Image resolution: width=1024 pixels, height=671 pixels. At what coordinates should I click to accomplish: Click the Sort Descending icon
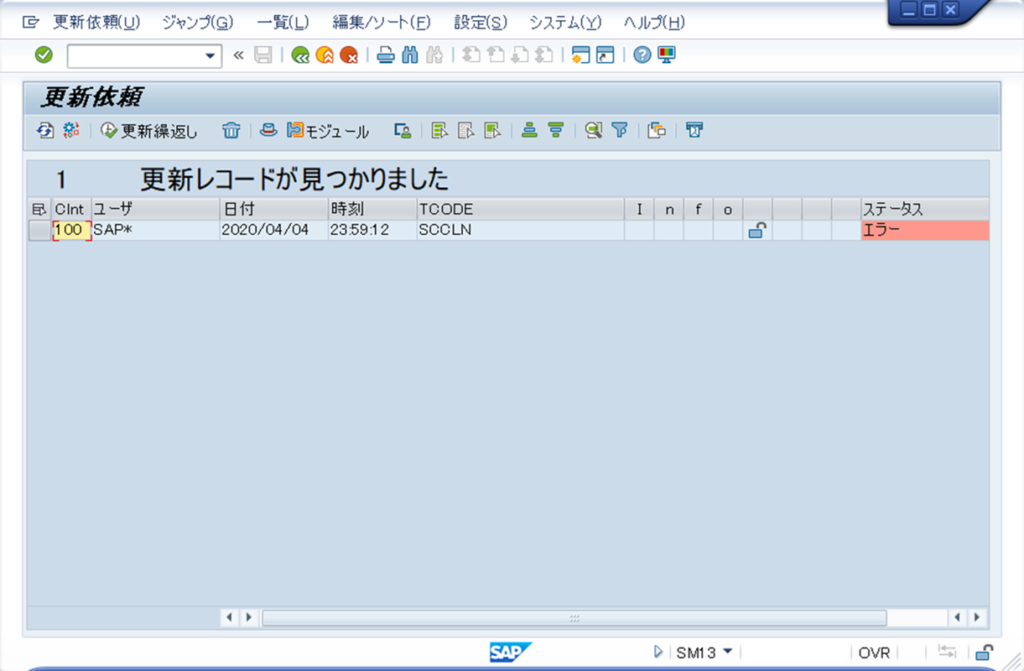click(x=556, y=131)
